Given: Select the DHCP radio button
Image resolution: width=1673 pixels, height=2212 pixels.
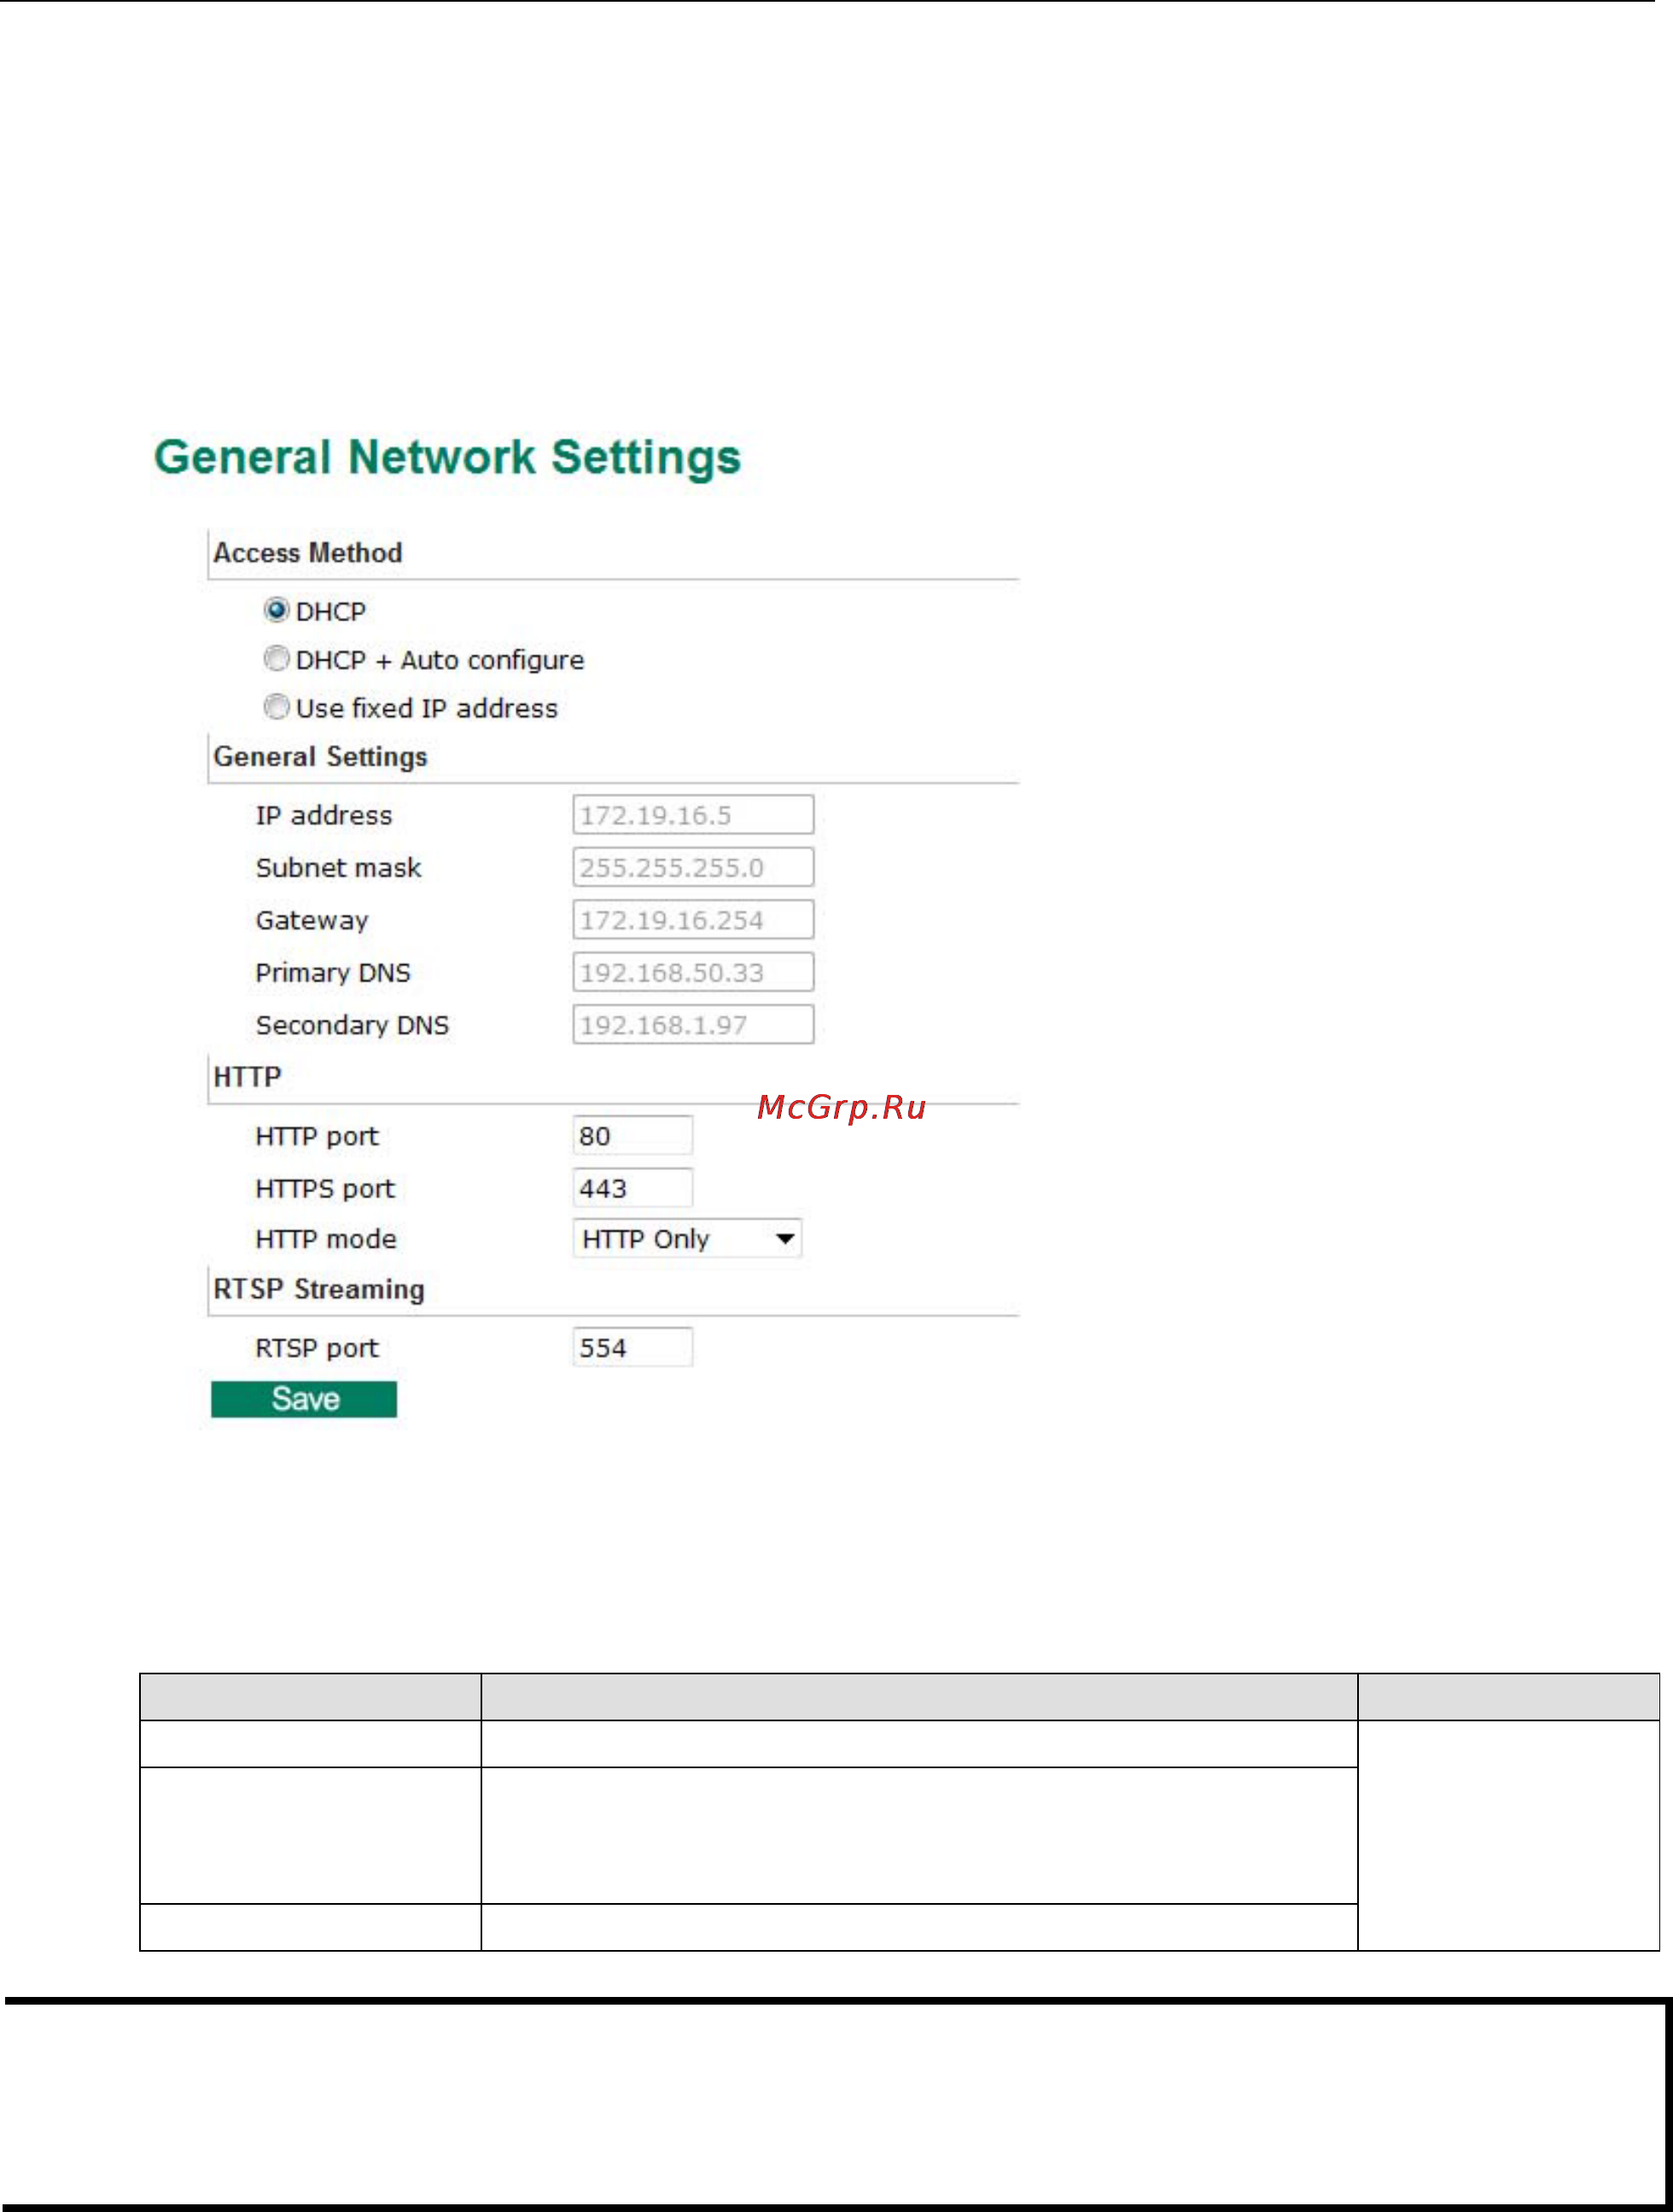Looking at the screenshot, I should pos(276,610).
